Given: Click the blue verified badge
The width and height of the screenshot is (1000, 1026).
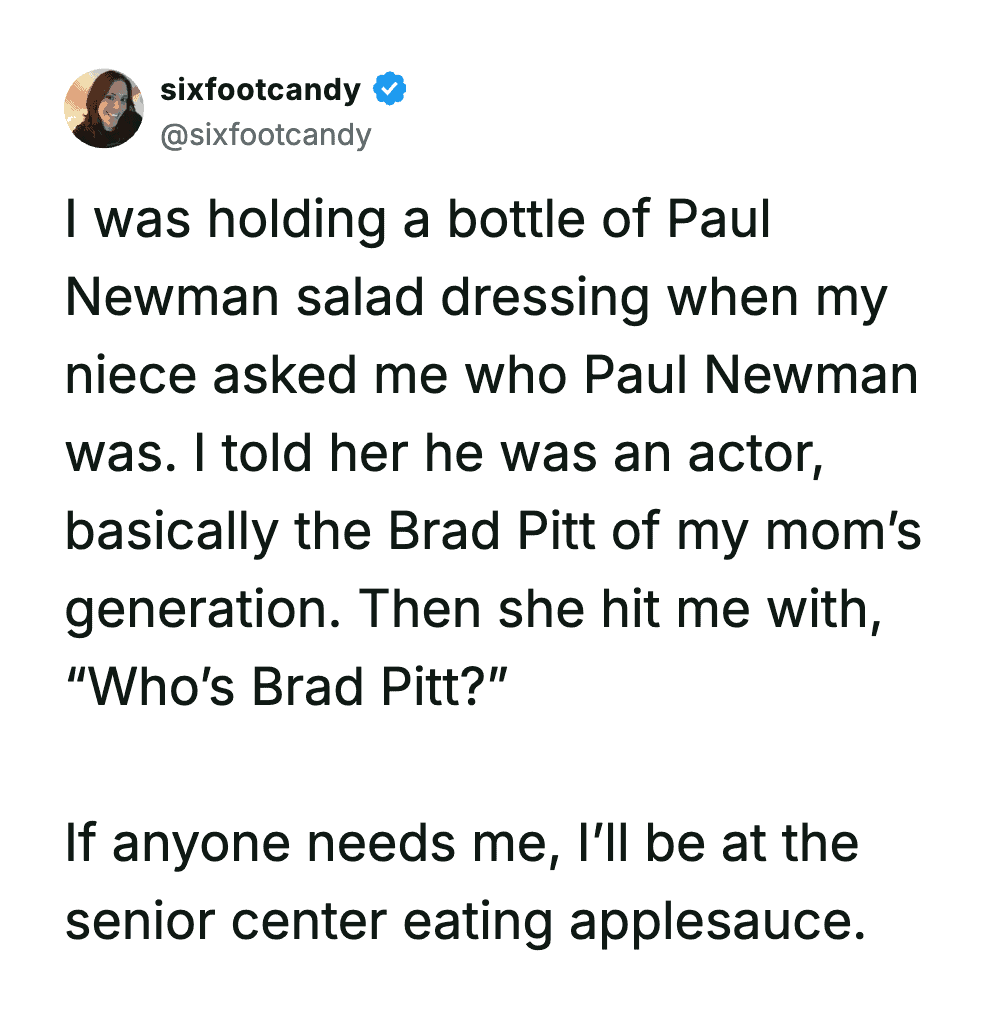Looking at the screenshot, I should [390, 91].
